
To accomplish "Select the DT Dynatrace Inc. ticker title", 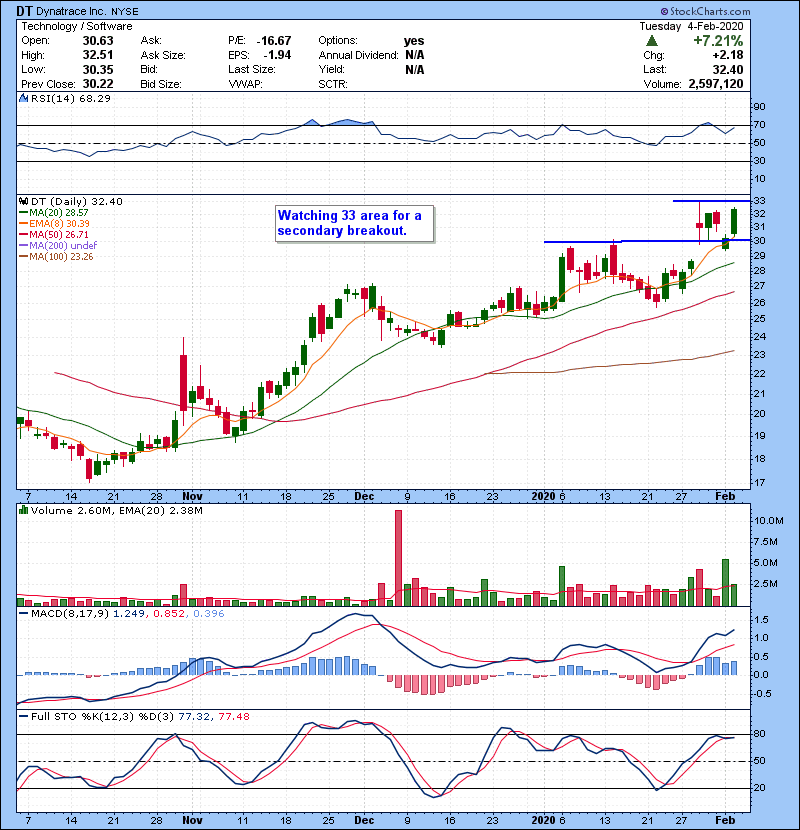I will [77, 11].
